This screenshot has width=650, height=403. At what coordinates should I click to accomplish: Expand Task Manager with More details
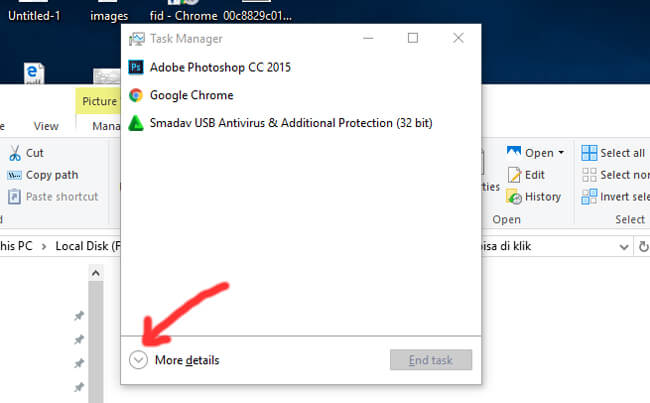pyautogui.click(x=138, y=360)
